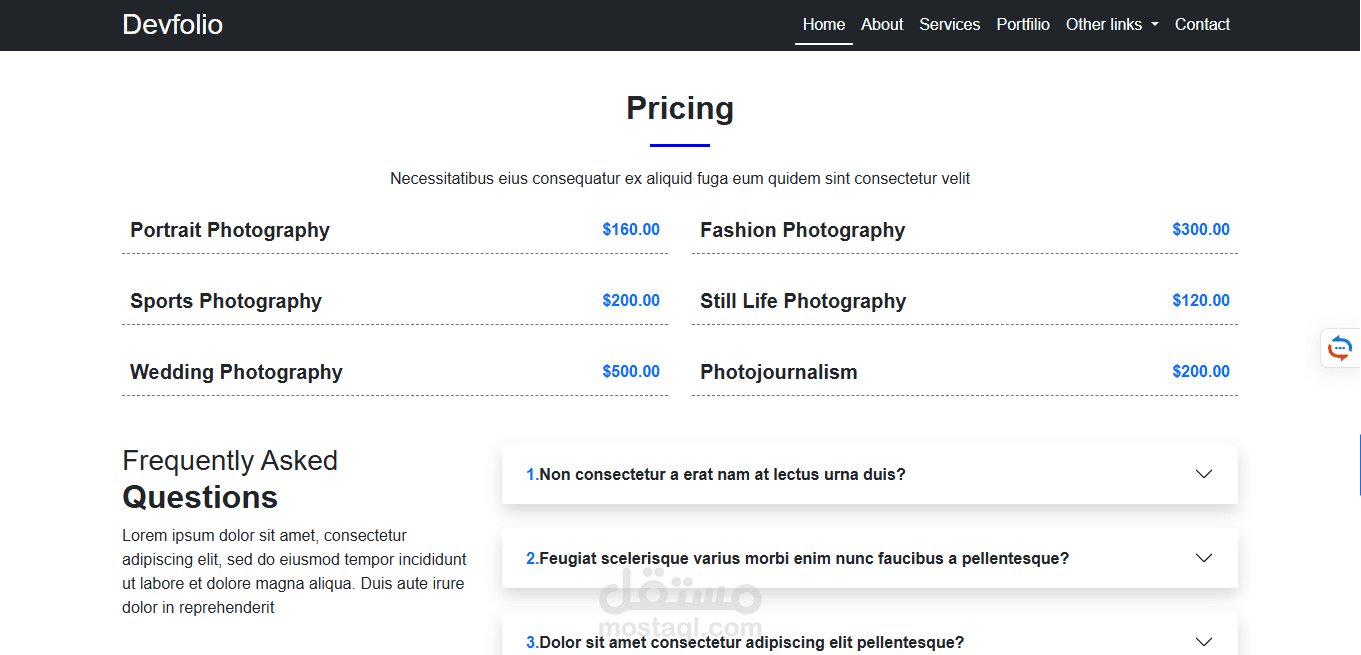Click the Wedding Photography pricing title
The image size is (1361, 655).
point(236,372)
